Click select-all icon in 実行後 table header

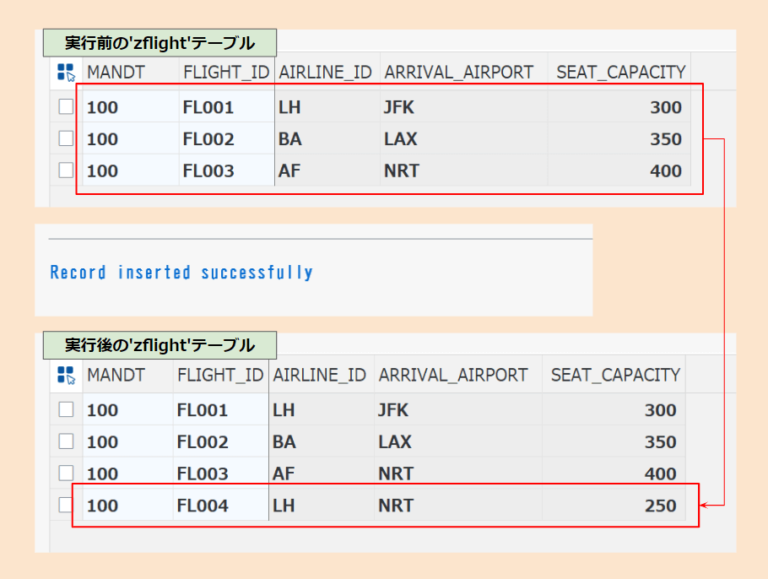66,375
